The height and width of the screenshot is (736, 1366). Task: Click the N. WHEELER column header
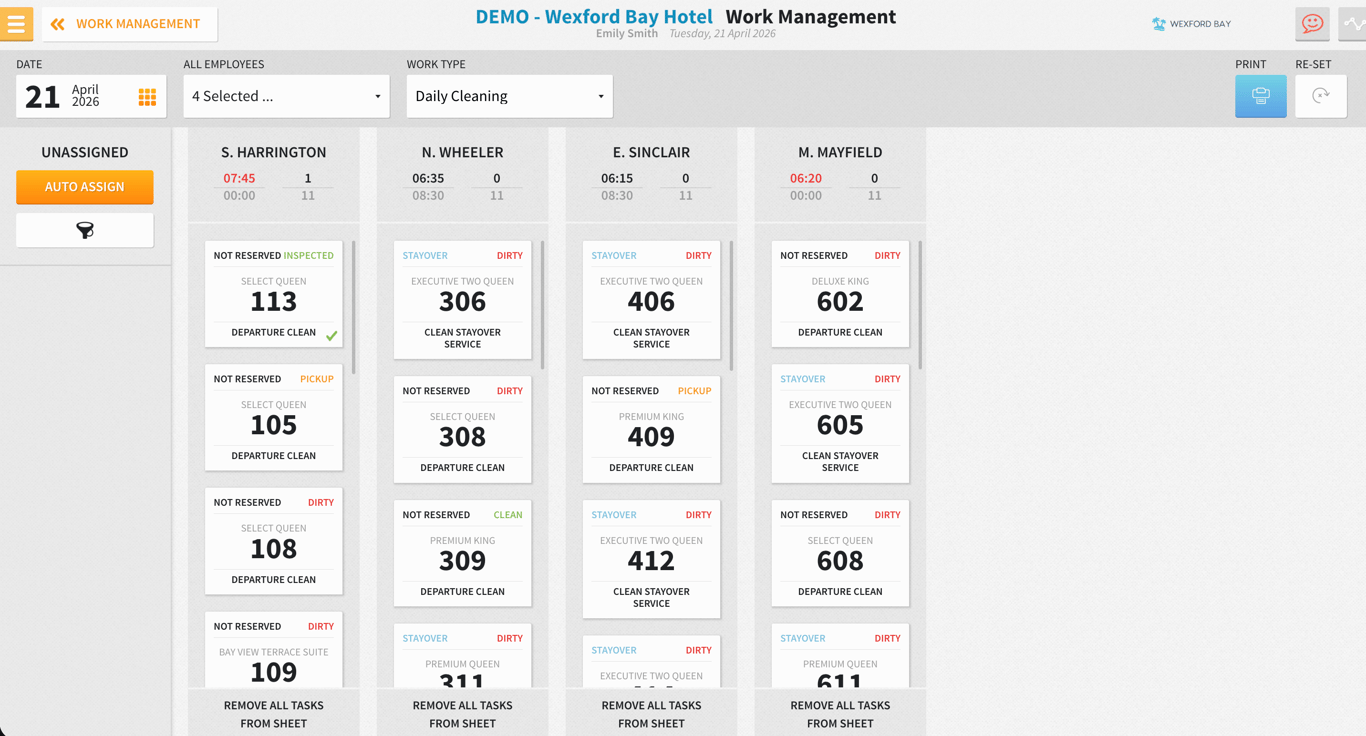tap(462, 152)
